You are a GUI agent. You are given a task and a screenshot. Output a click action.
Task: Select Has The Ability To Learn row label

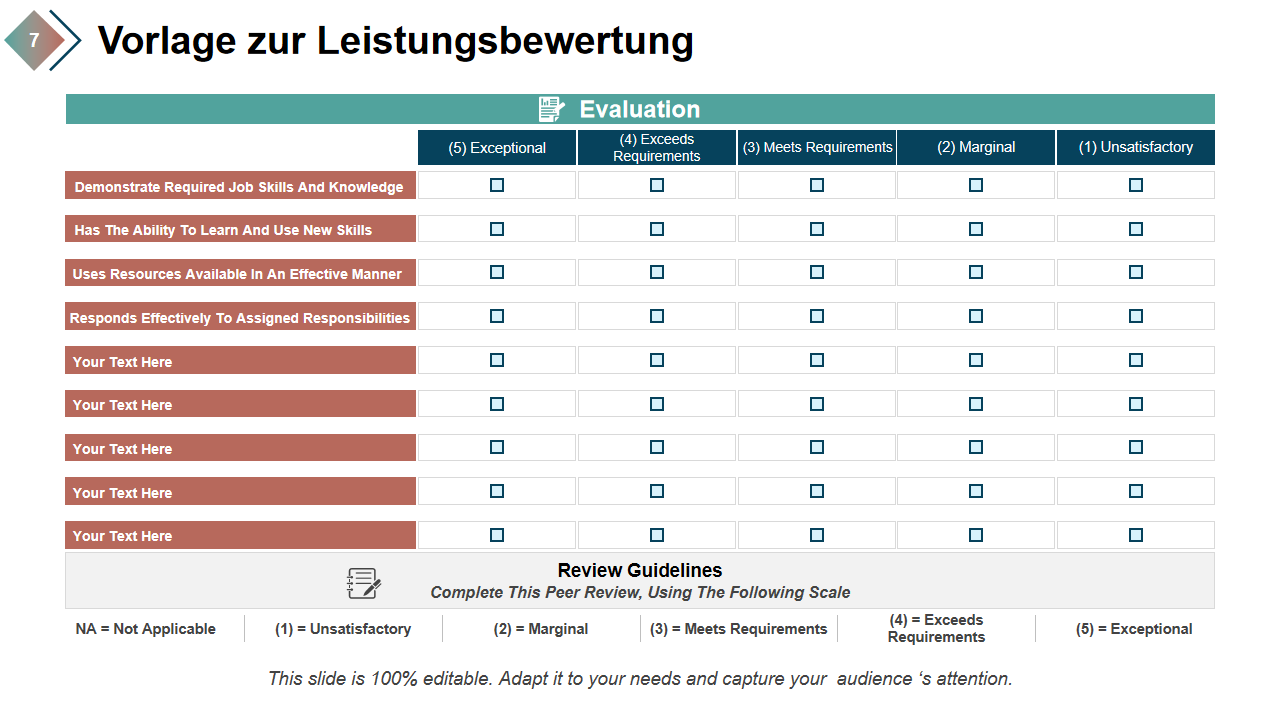240,229
